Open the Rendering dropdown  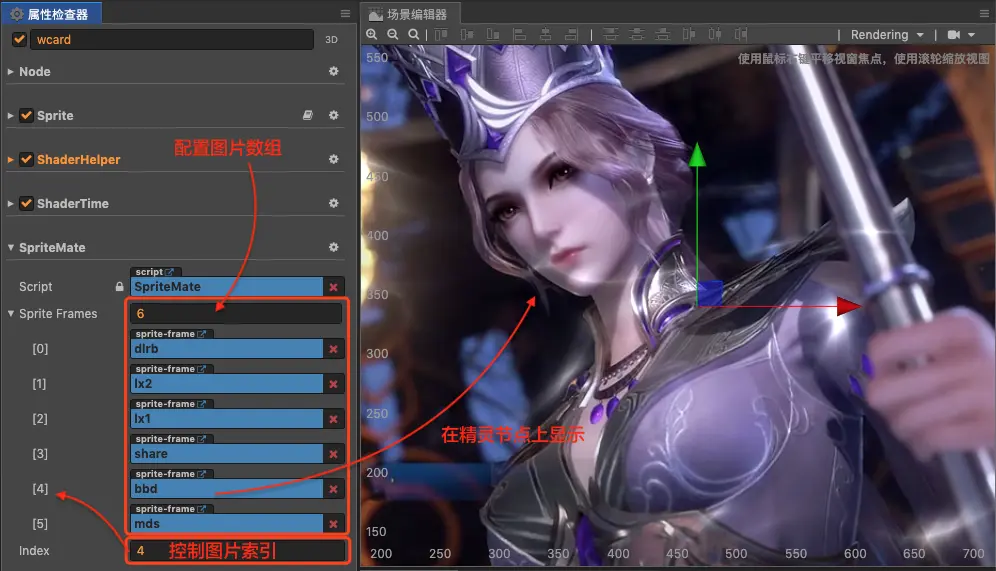(887, 35)
